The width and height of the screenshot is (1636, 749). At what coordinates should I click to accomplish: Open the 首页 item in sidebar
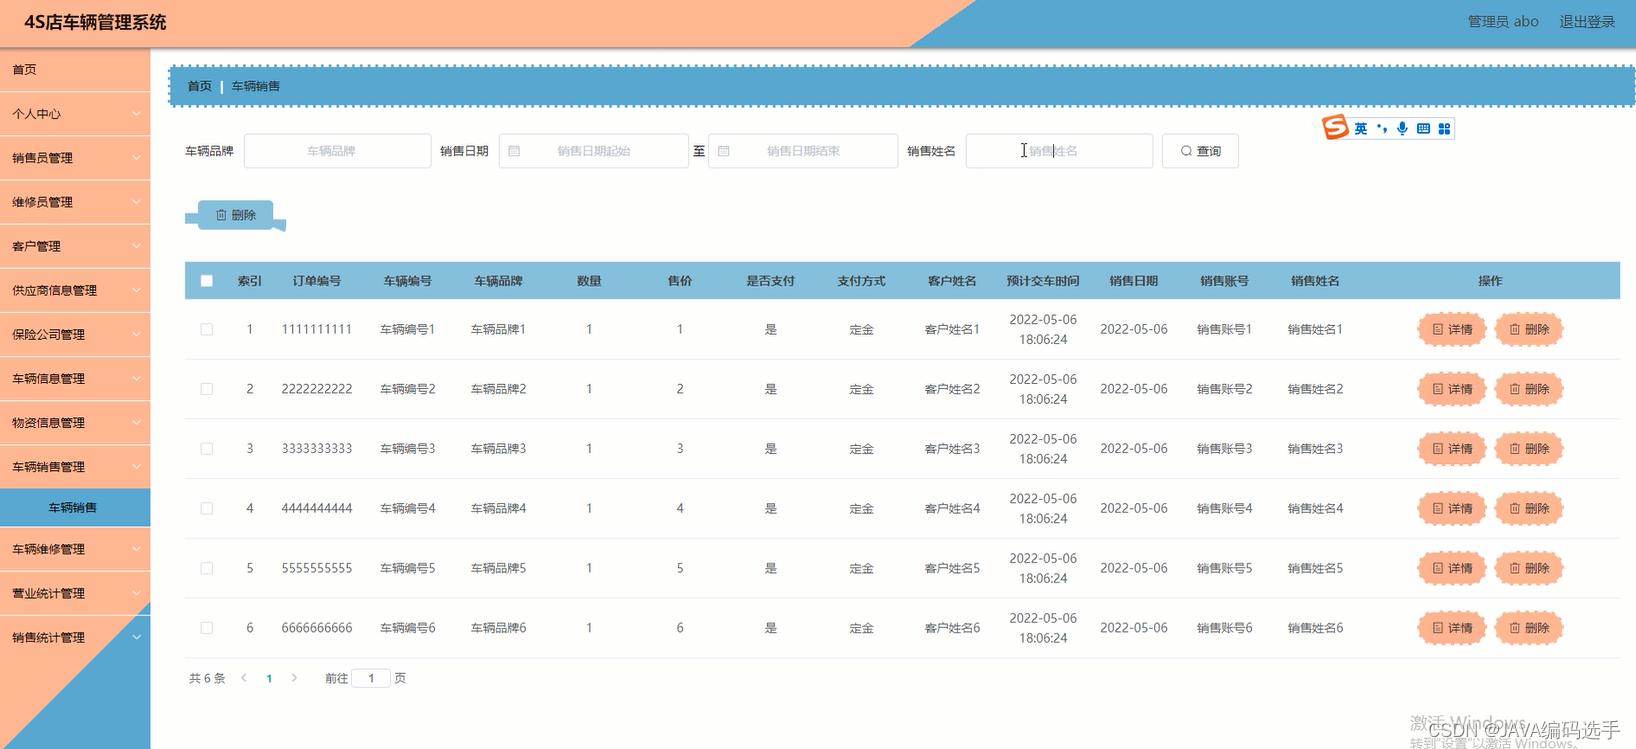[x=75, y=70]
